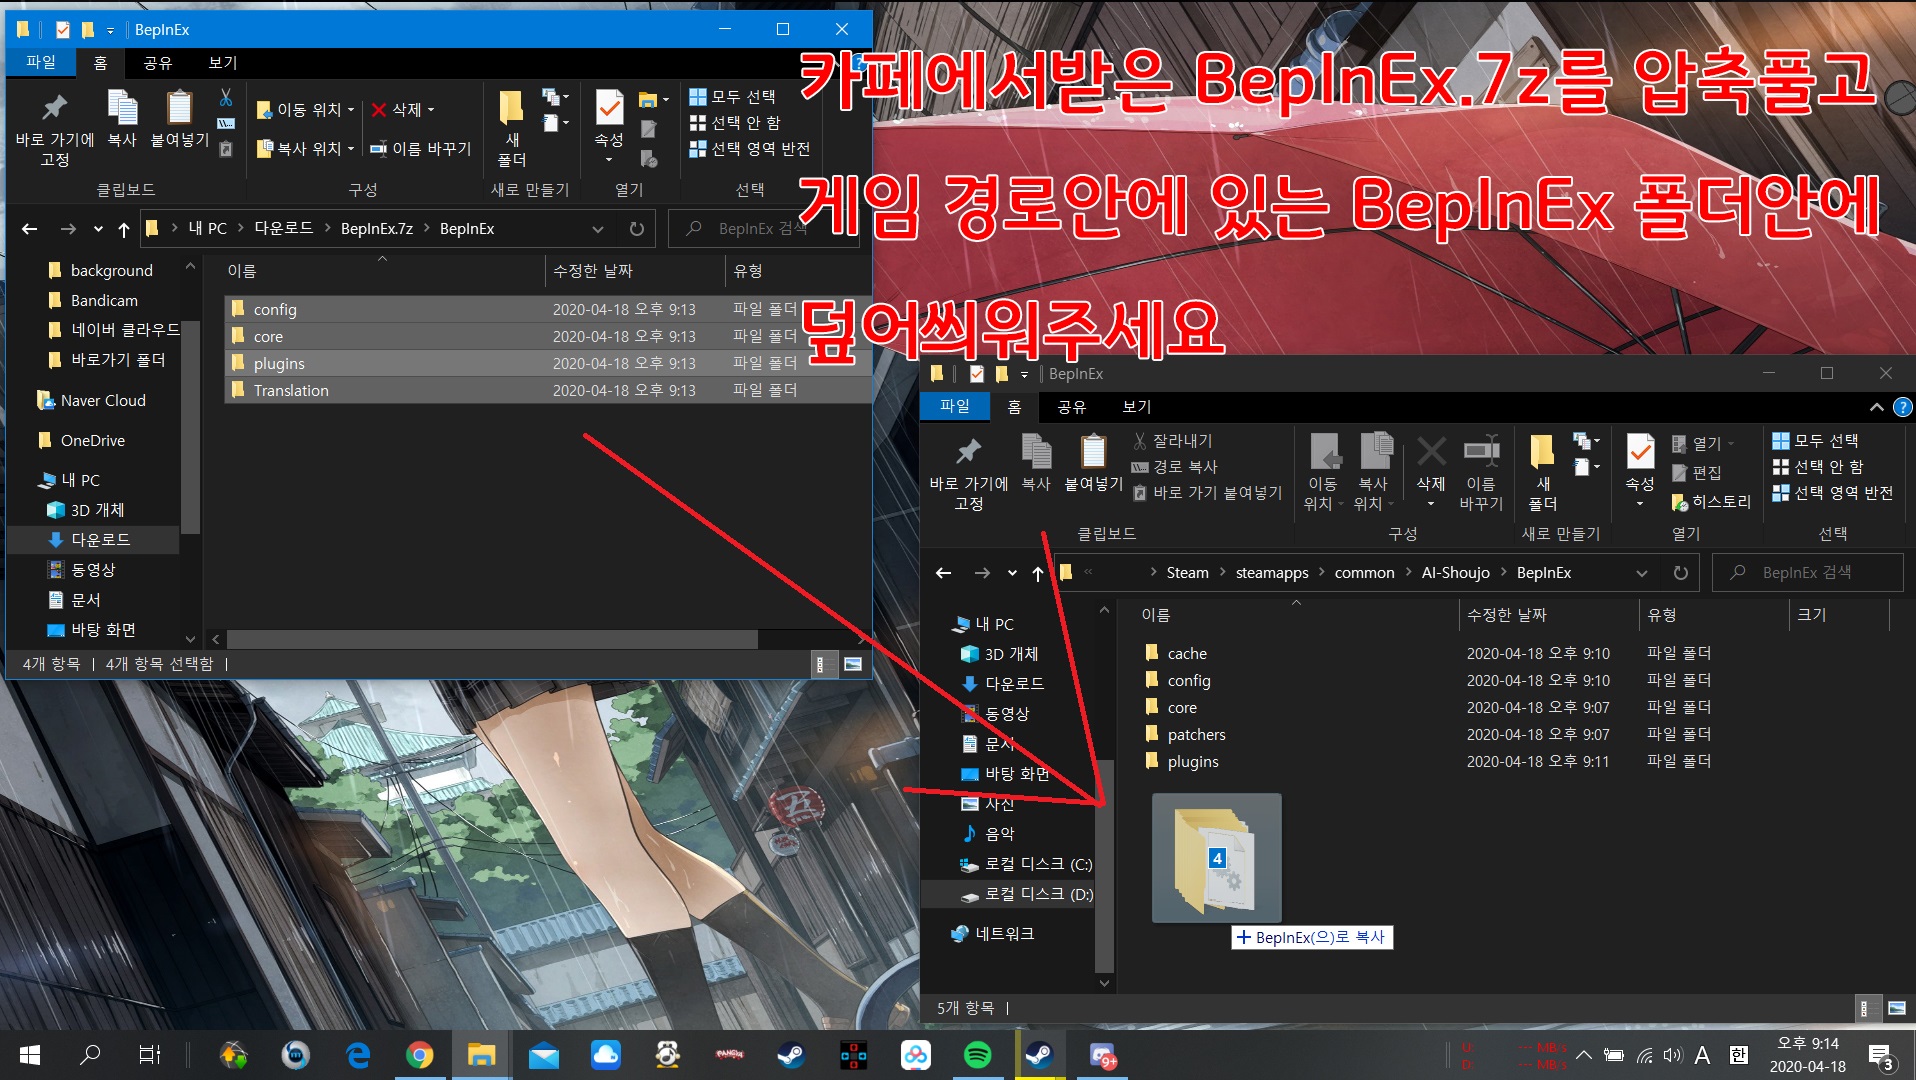The width and height of the screenshot is (1916, 1080).
Task: Click 모두 선택 in BepInEx.7z window
Action: point(733,96)
